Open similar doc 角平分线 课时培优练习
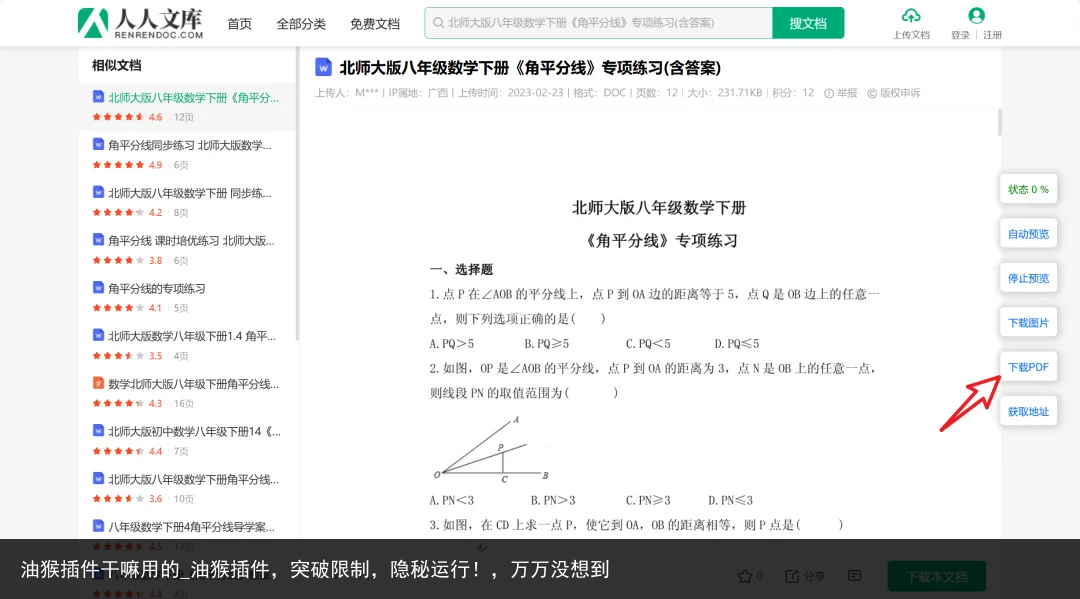 coord(191,241)
